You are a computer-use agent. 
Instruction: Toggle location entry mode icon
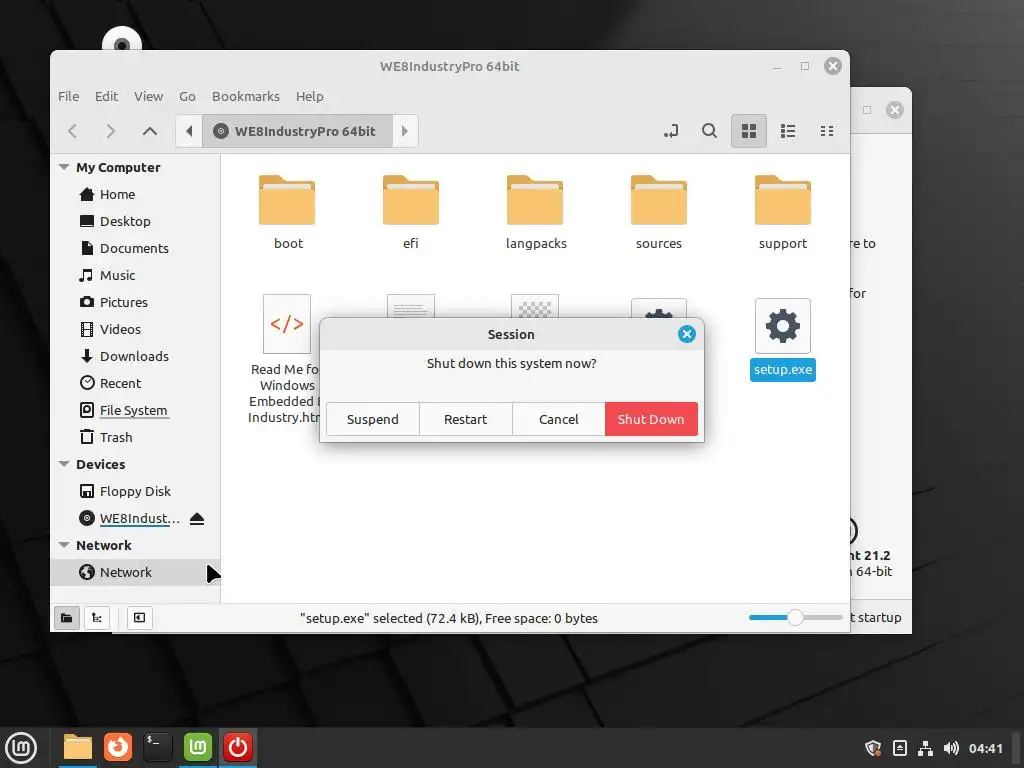(671, 131)
